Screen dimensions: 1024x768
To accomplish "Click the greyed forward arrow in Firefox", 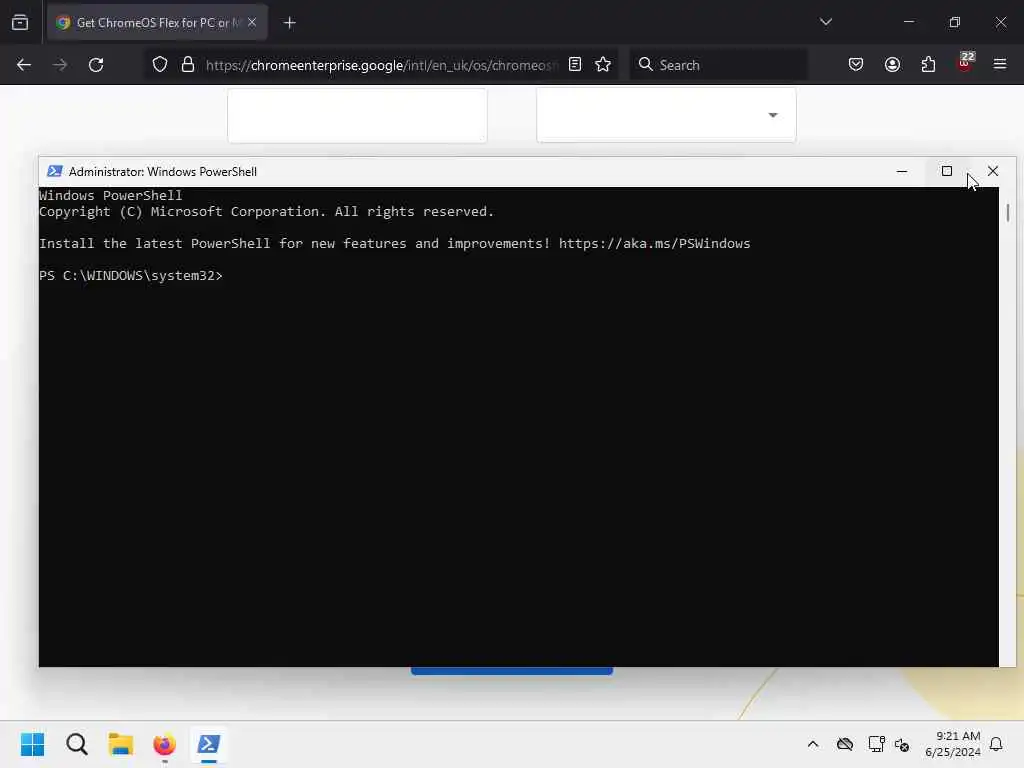I will [60, 65].
